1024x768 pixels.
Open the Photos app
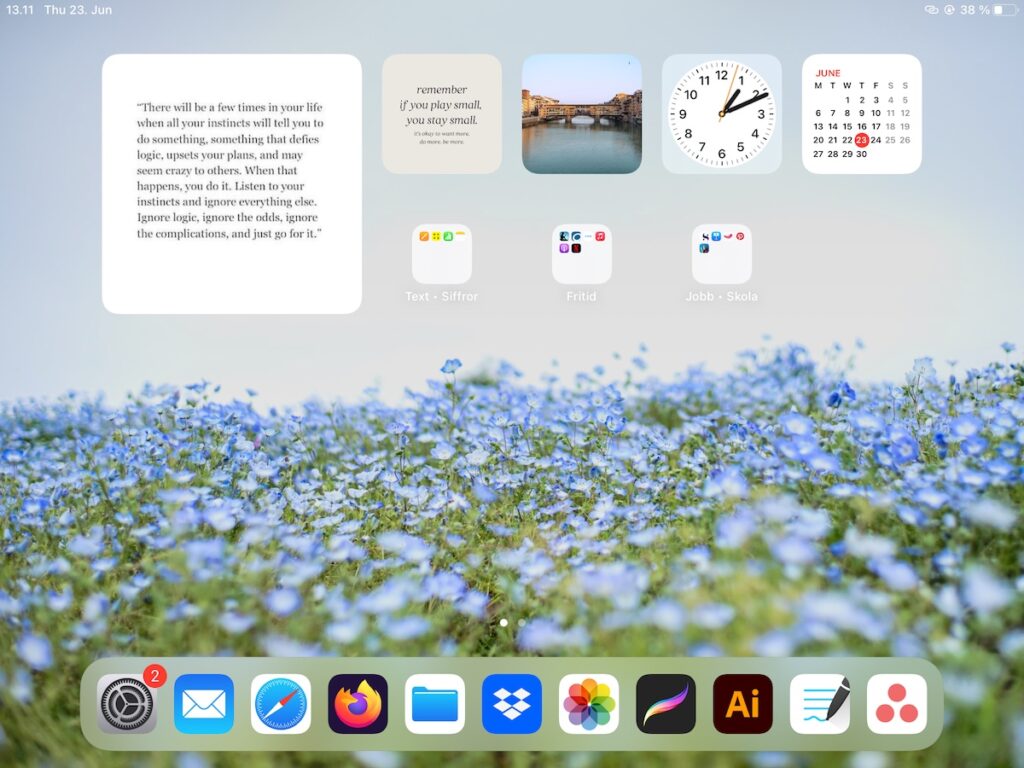[x=589, y=704]
